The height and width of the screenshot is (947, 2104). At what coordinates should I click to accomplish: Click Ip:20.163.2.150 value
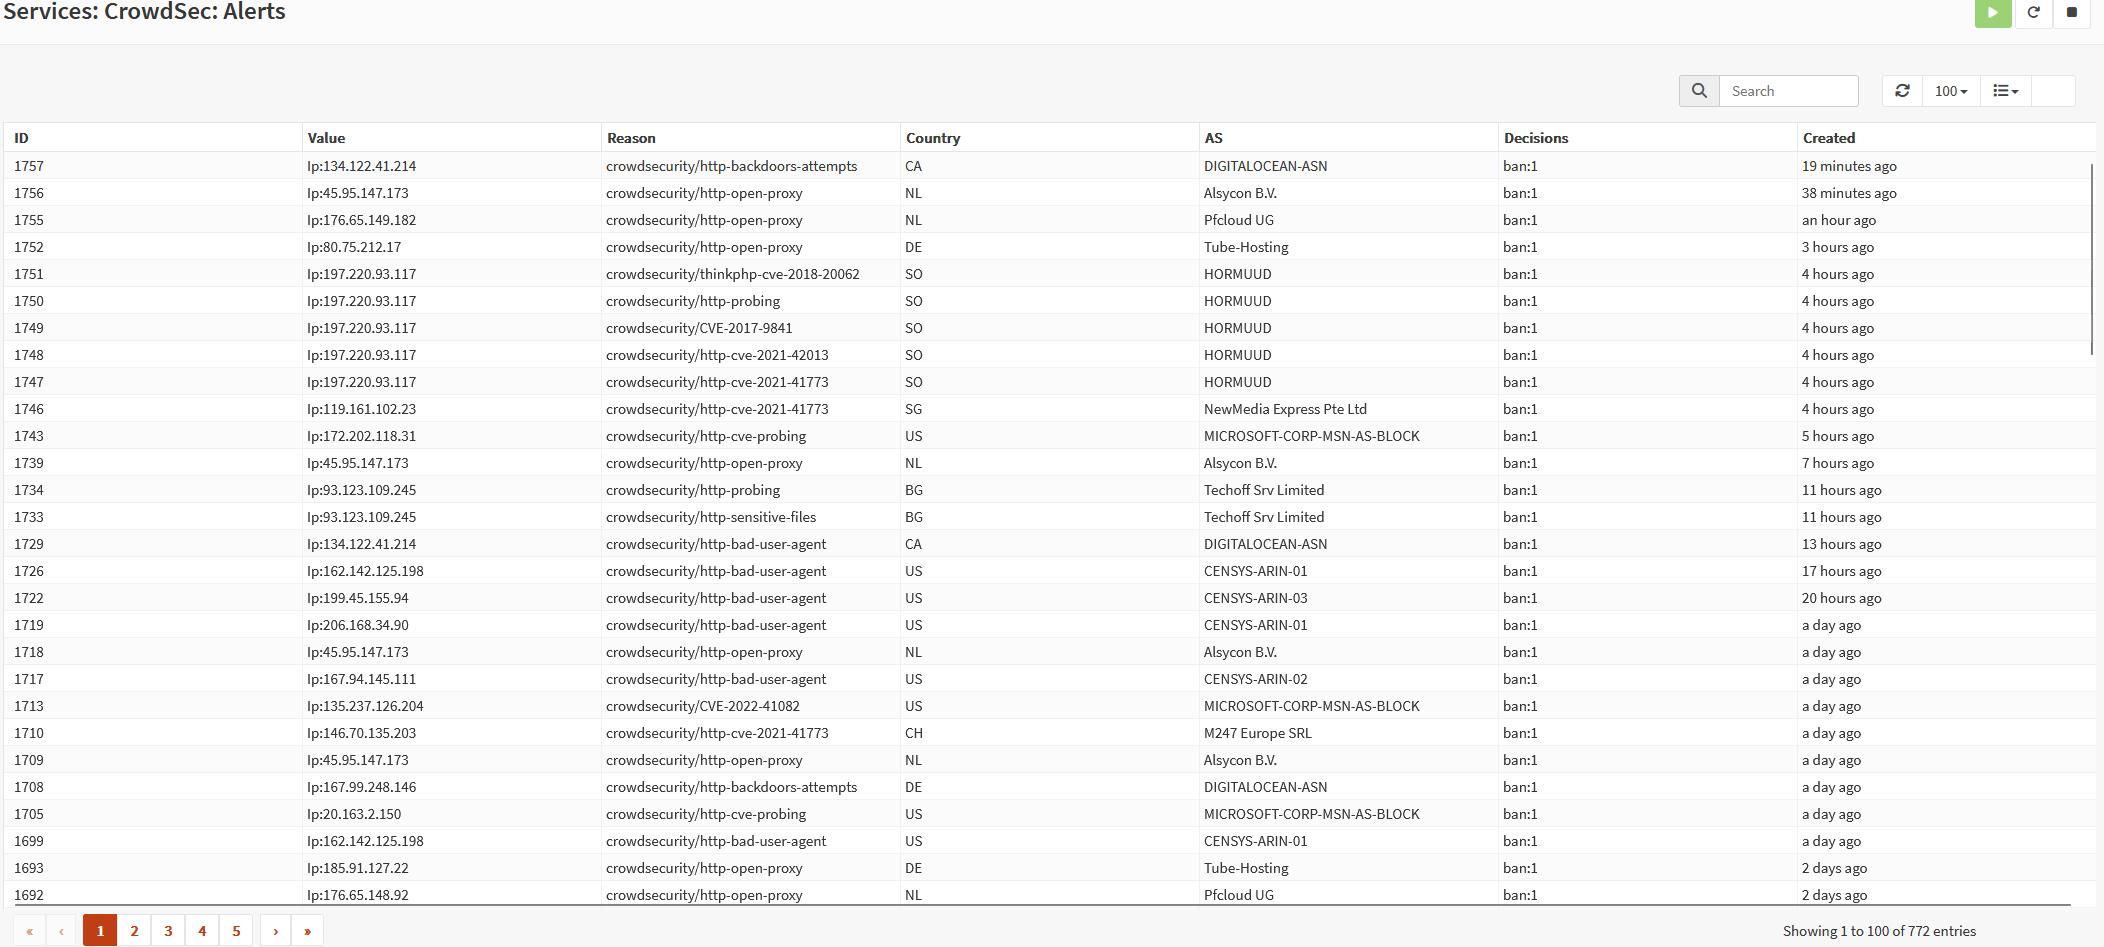click(x=354, y=814)
